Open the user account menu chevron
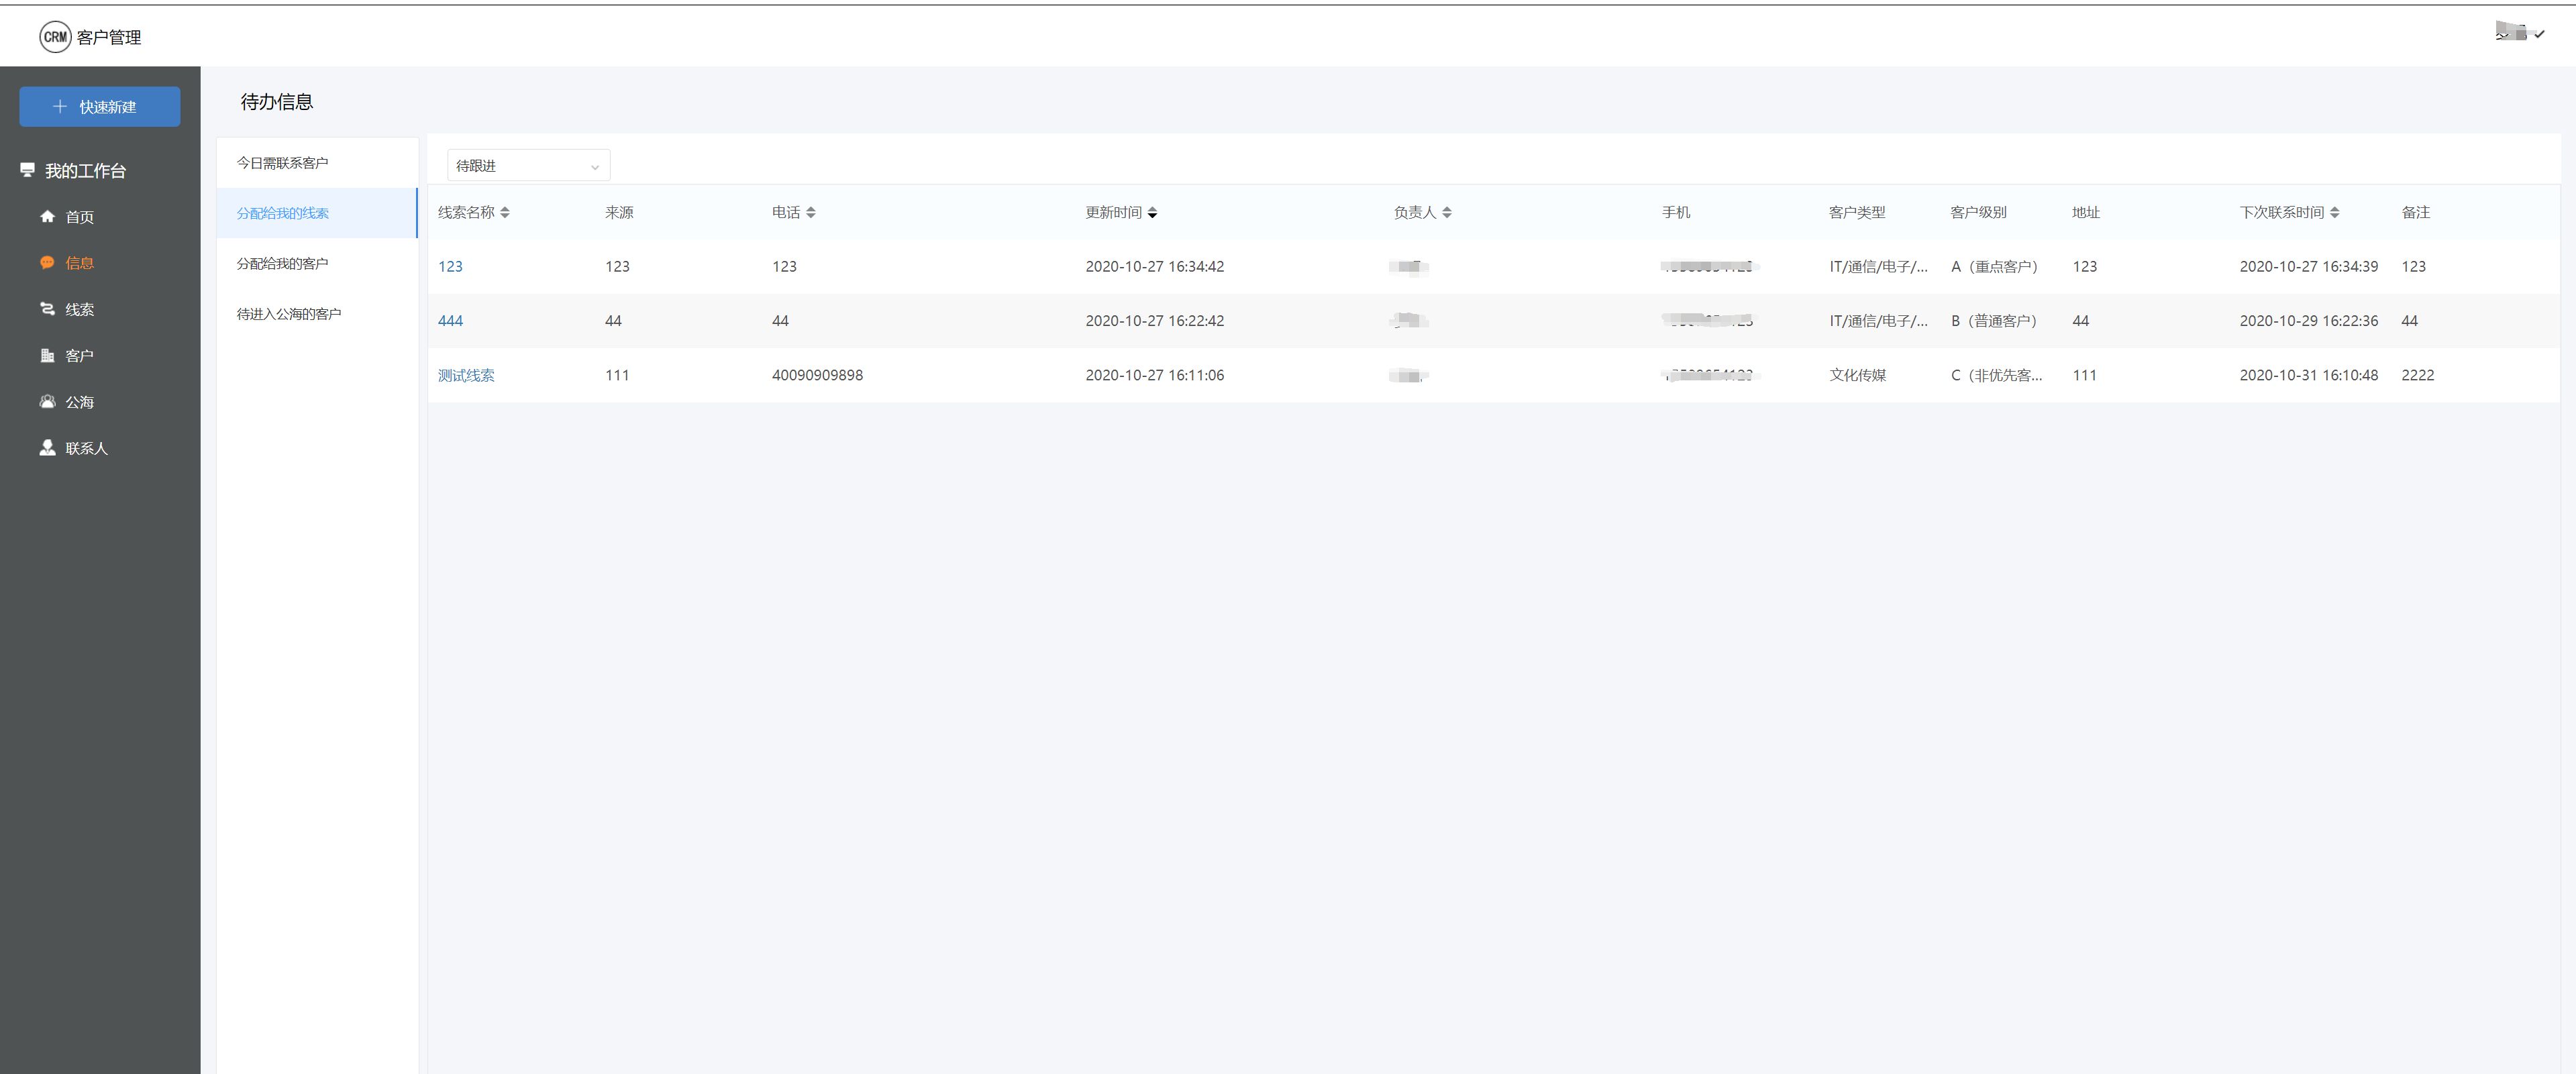The width and height of the screenshot is (2576, 1074). pyautogui.click(x=2538, y=34)
